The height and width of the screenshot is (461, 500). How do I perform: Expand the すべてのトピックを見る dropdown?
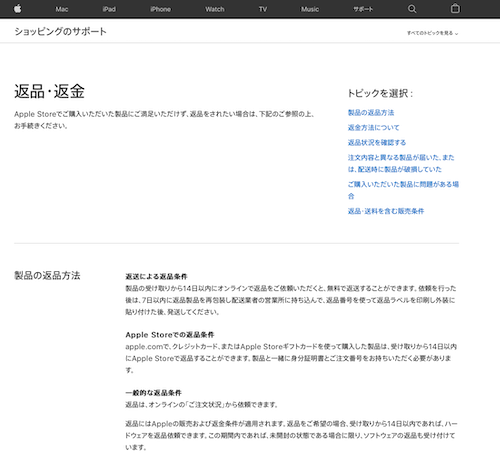(432, 33)
